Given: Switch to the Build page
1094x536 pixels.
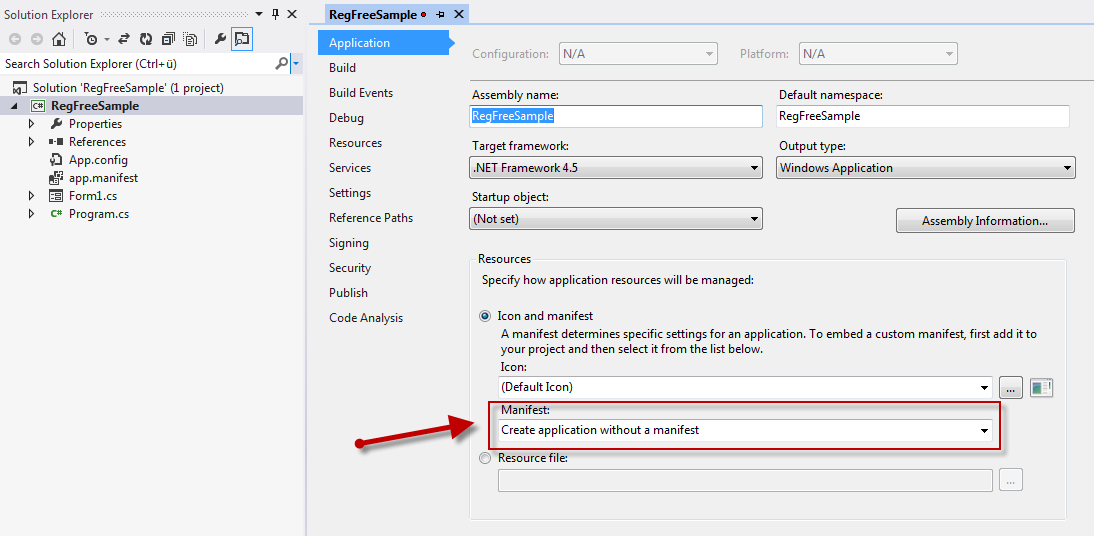Looking at the screenshot, I should [x=343, y=68].
